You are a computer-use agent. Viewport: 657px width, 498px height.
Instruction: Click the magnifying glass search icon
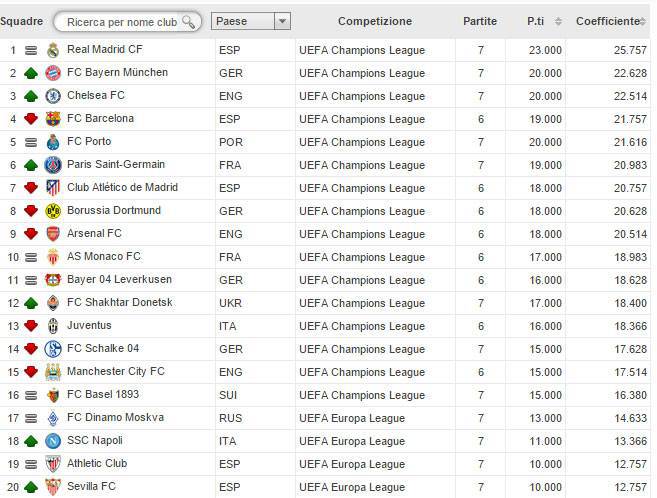coord(189,22)
